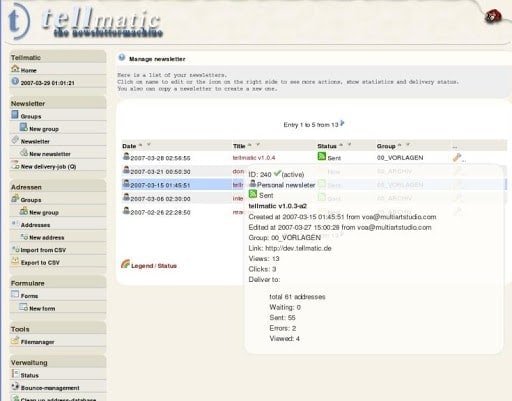Open address Groups under Adressen
Image resolution: width=512 pixels, height=401 pixels.
[x=31, y=200]
